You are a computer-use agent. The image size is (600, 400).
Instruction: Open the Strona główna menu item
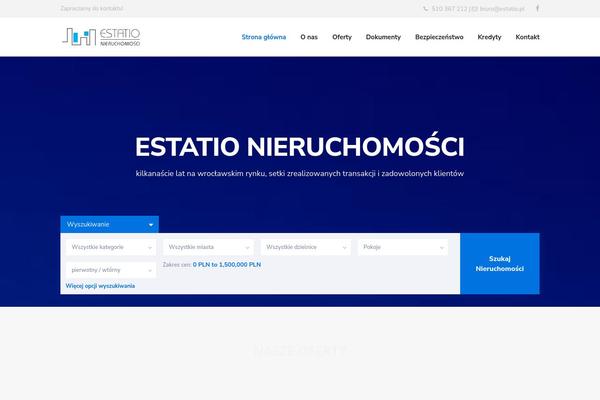[264, 37]
